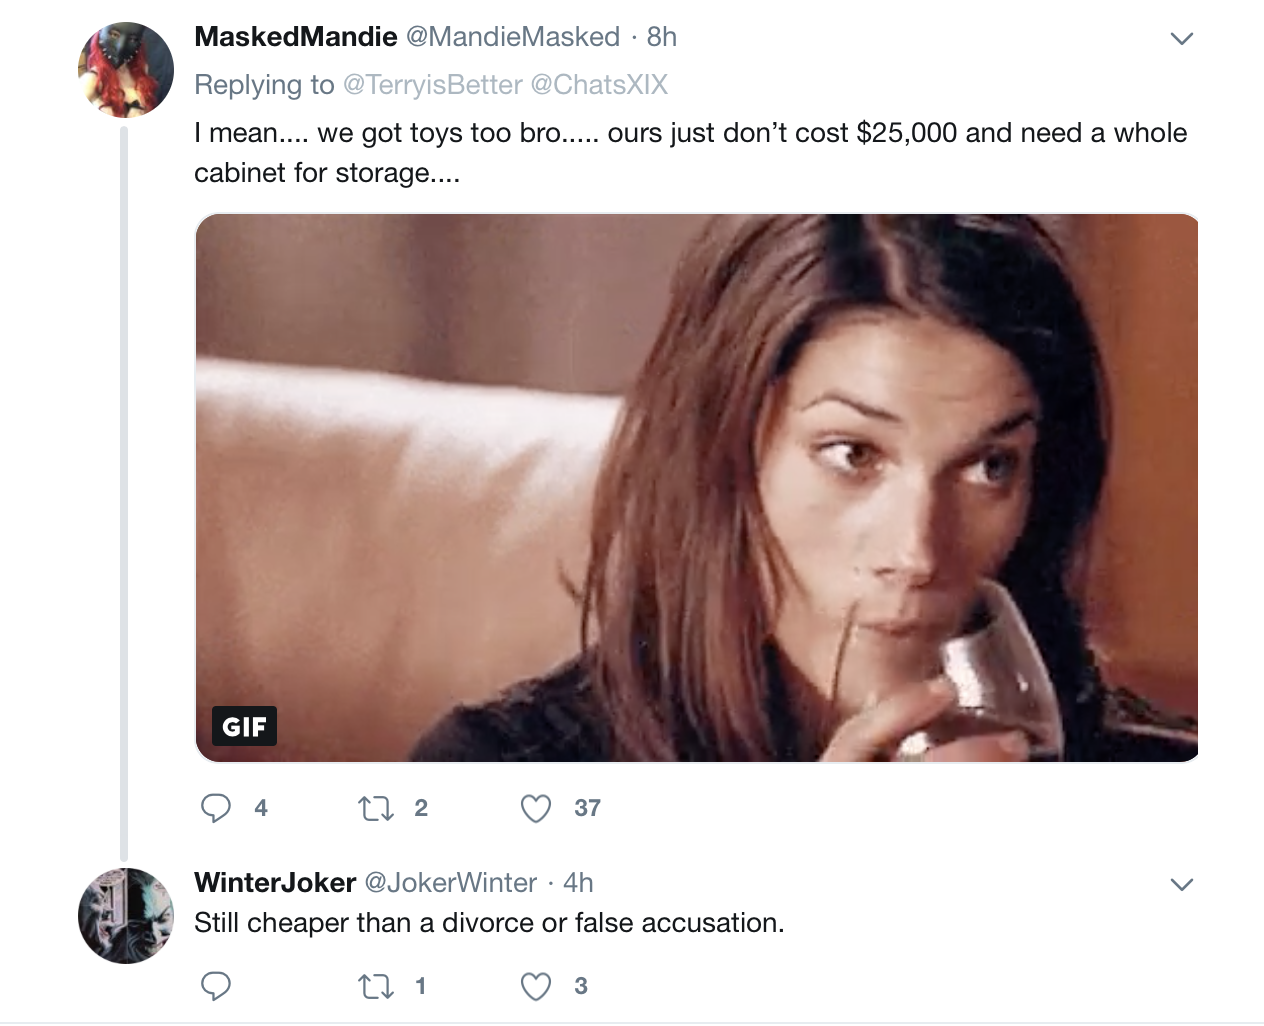
Task: Reply to MaskedMandie's tweet
Action: [216, 808]
